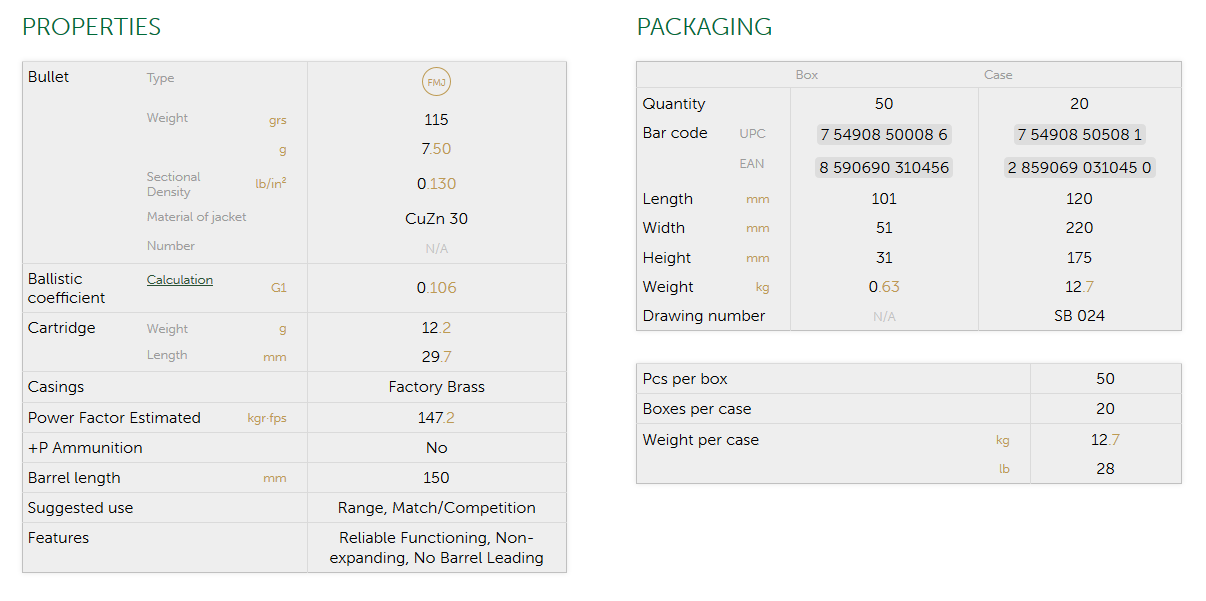Click the Boxes per case row label
1206x601 pixels.
pos(697,409)
